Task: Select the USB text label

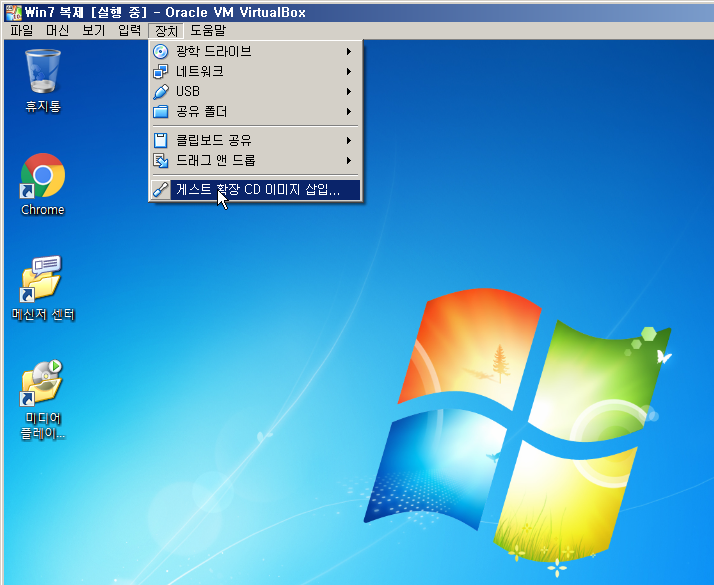Action: tap(188, 92)
